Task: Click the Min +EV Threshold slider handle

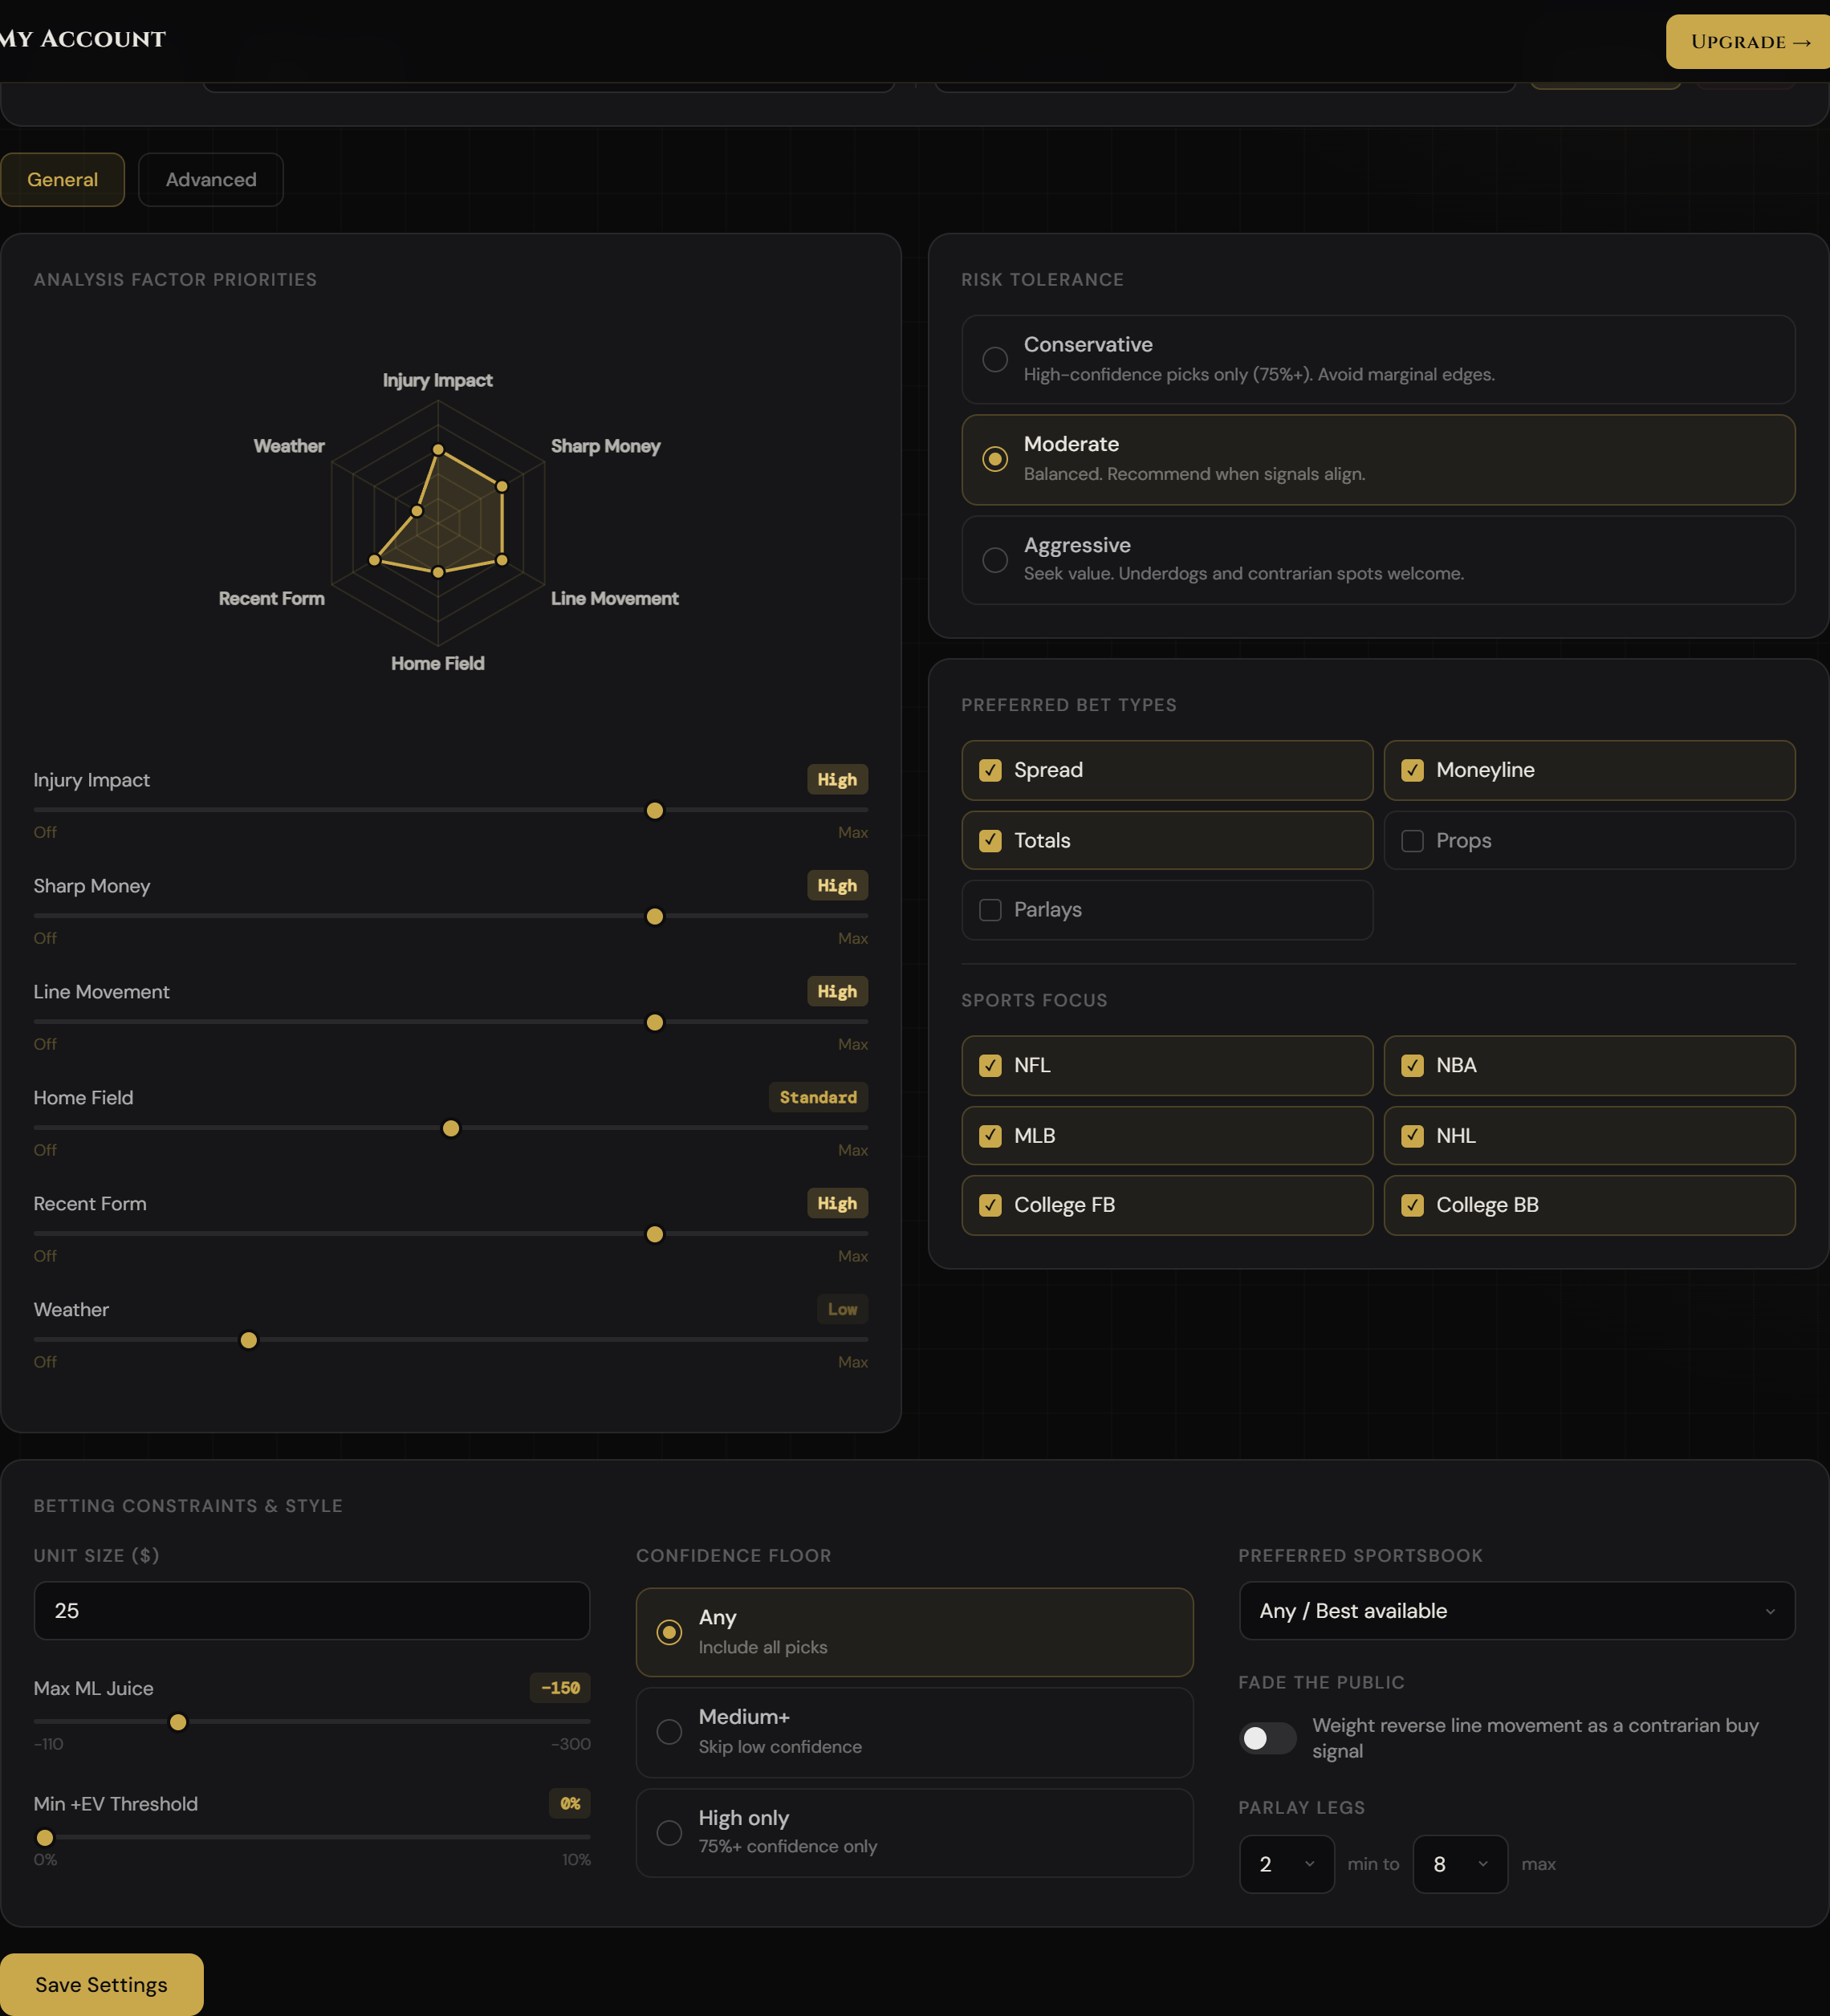Action: click(x=45, y=1838)
